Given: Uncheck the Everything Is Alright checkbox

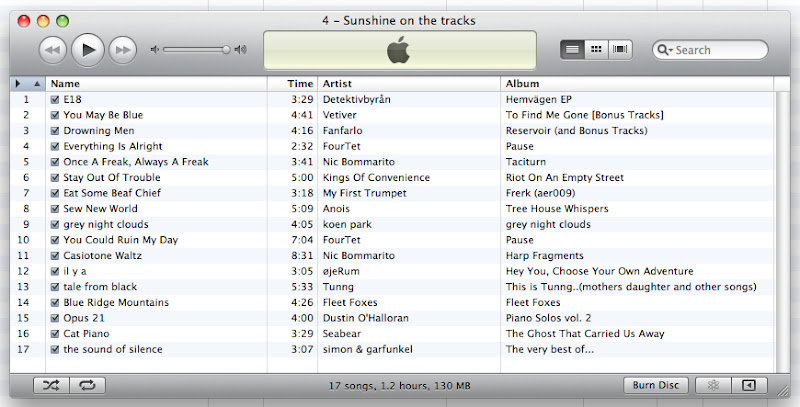Looking at the screenshot, I should pos(55,146).
